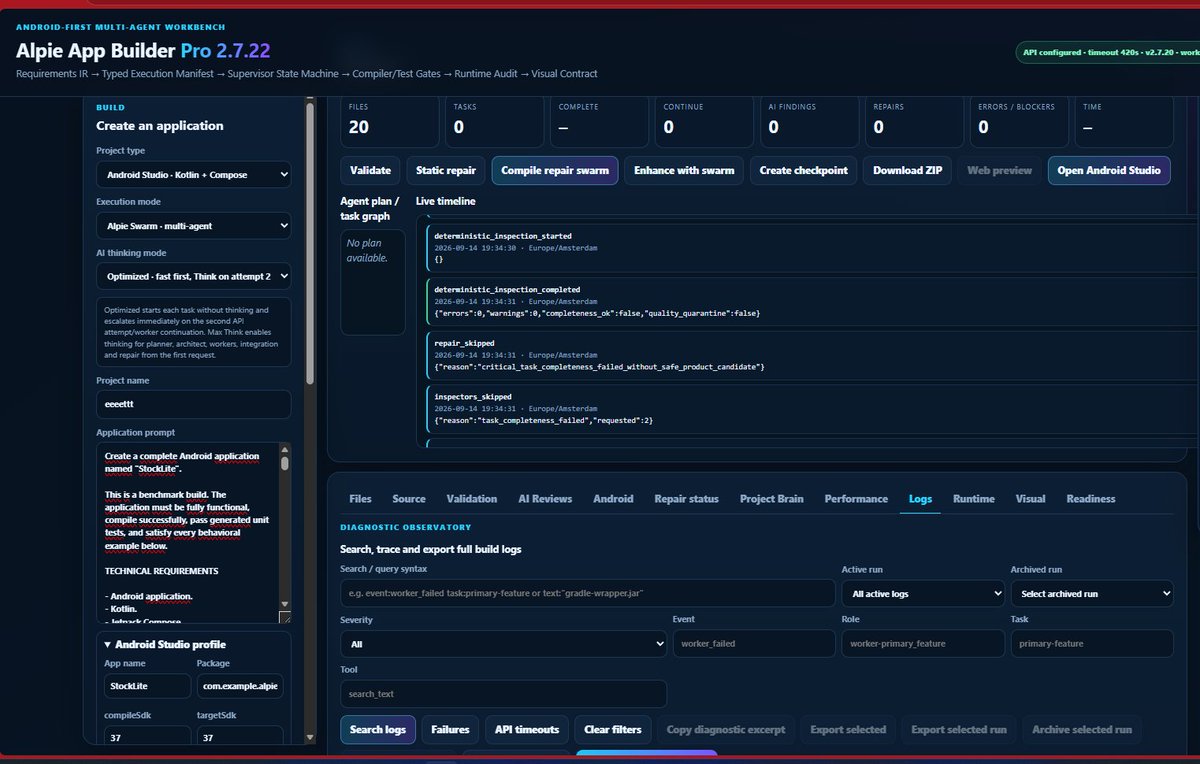Screen dimensions: 1200x764
Task: Click the Search / query syntax field
Action: 588,593
